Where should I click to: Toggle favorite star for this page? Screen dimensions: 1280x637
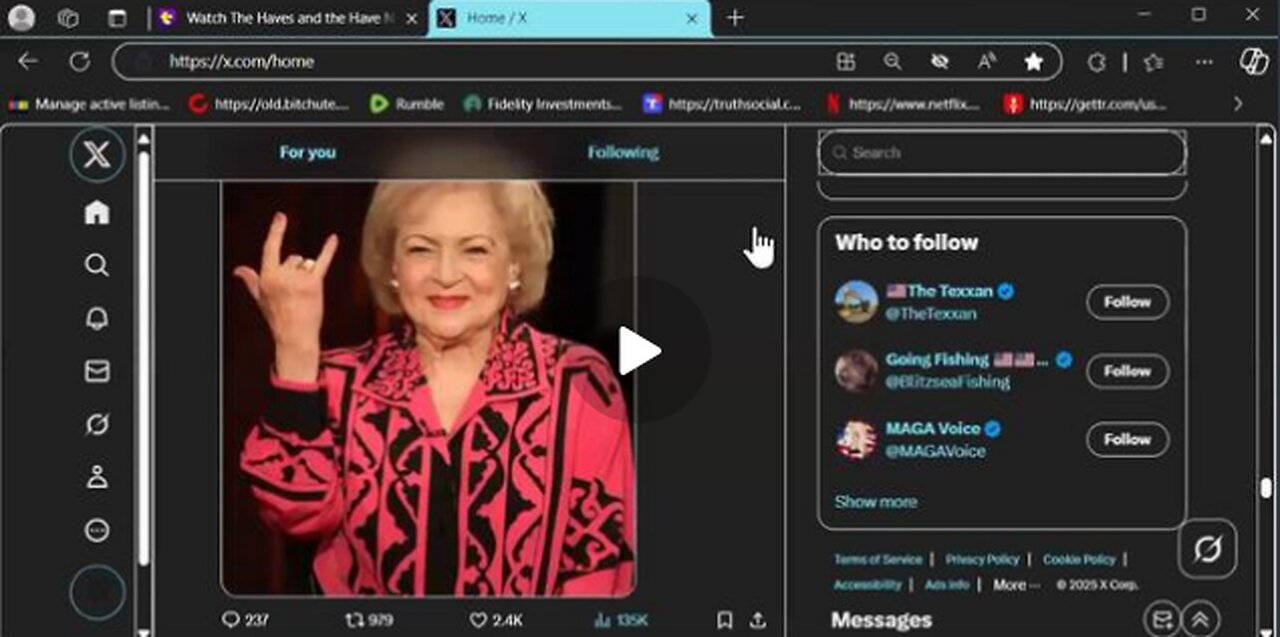[1033, 61]
